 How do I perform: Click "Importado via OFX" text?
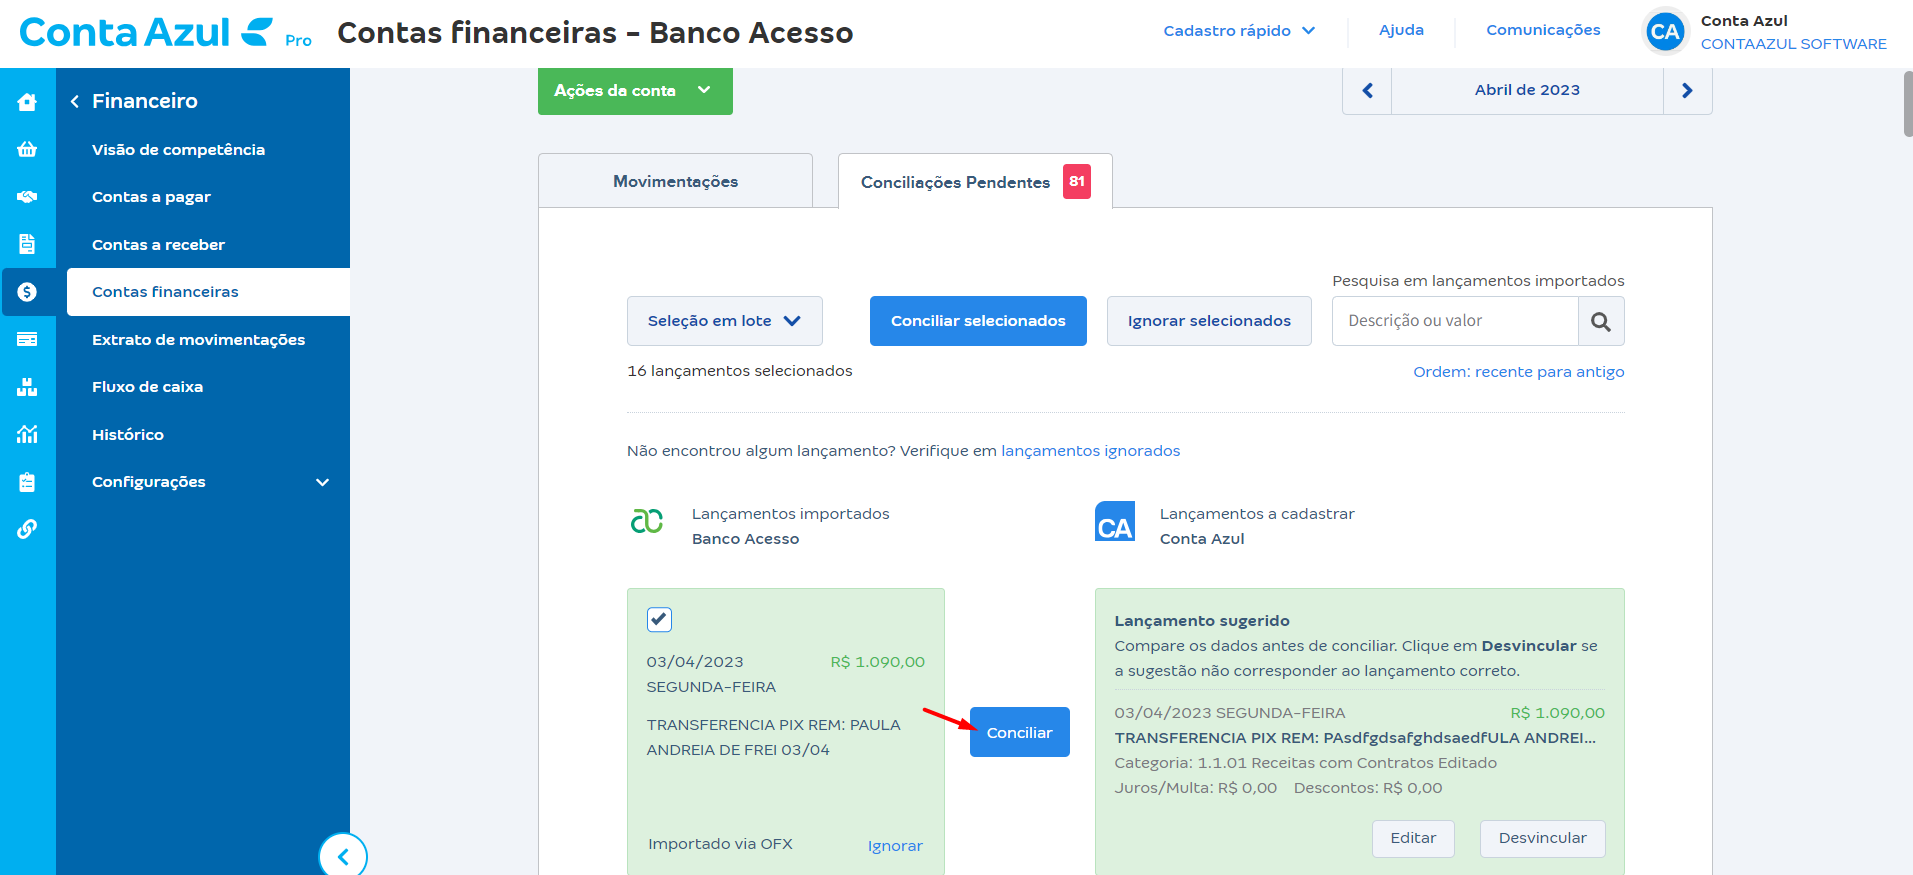point(720,844)
